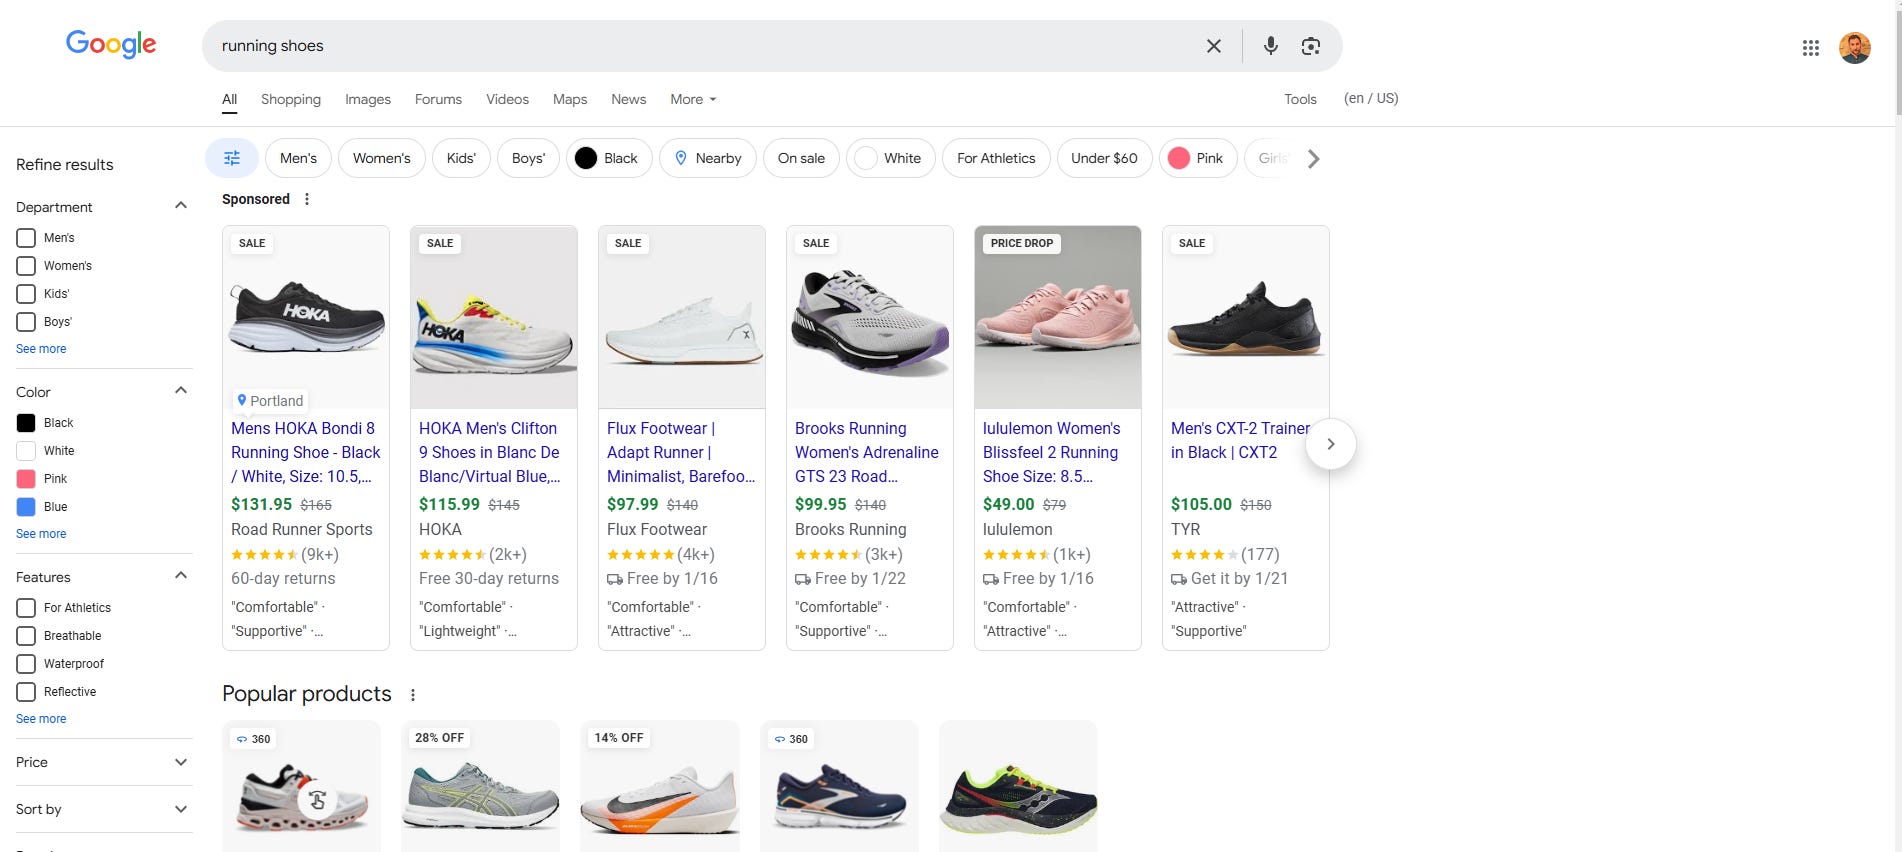Click the 14% OFF badge on the Nike shoe

click(619, 738)
